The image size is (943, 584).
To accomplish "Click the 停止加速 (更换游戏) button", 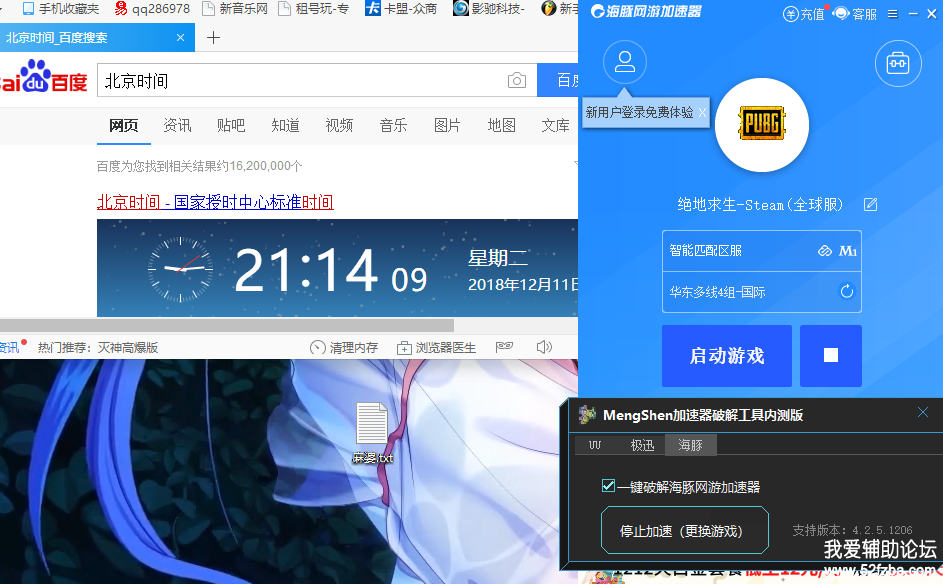I will (684, 530).
